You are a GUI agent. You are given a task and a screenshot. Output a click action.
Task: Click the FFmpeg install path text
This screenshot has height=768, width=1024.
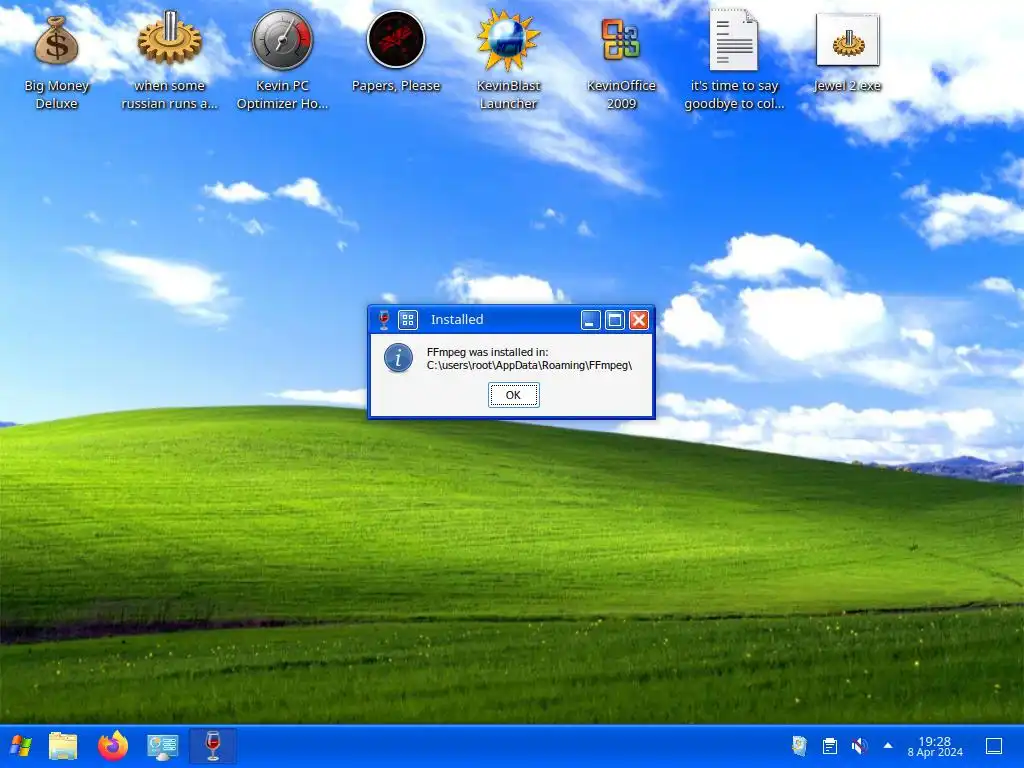530,365
